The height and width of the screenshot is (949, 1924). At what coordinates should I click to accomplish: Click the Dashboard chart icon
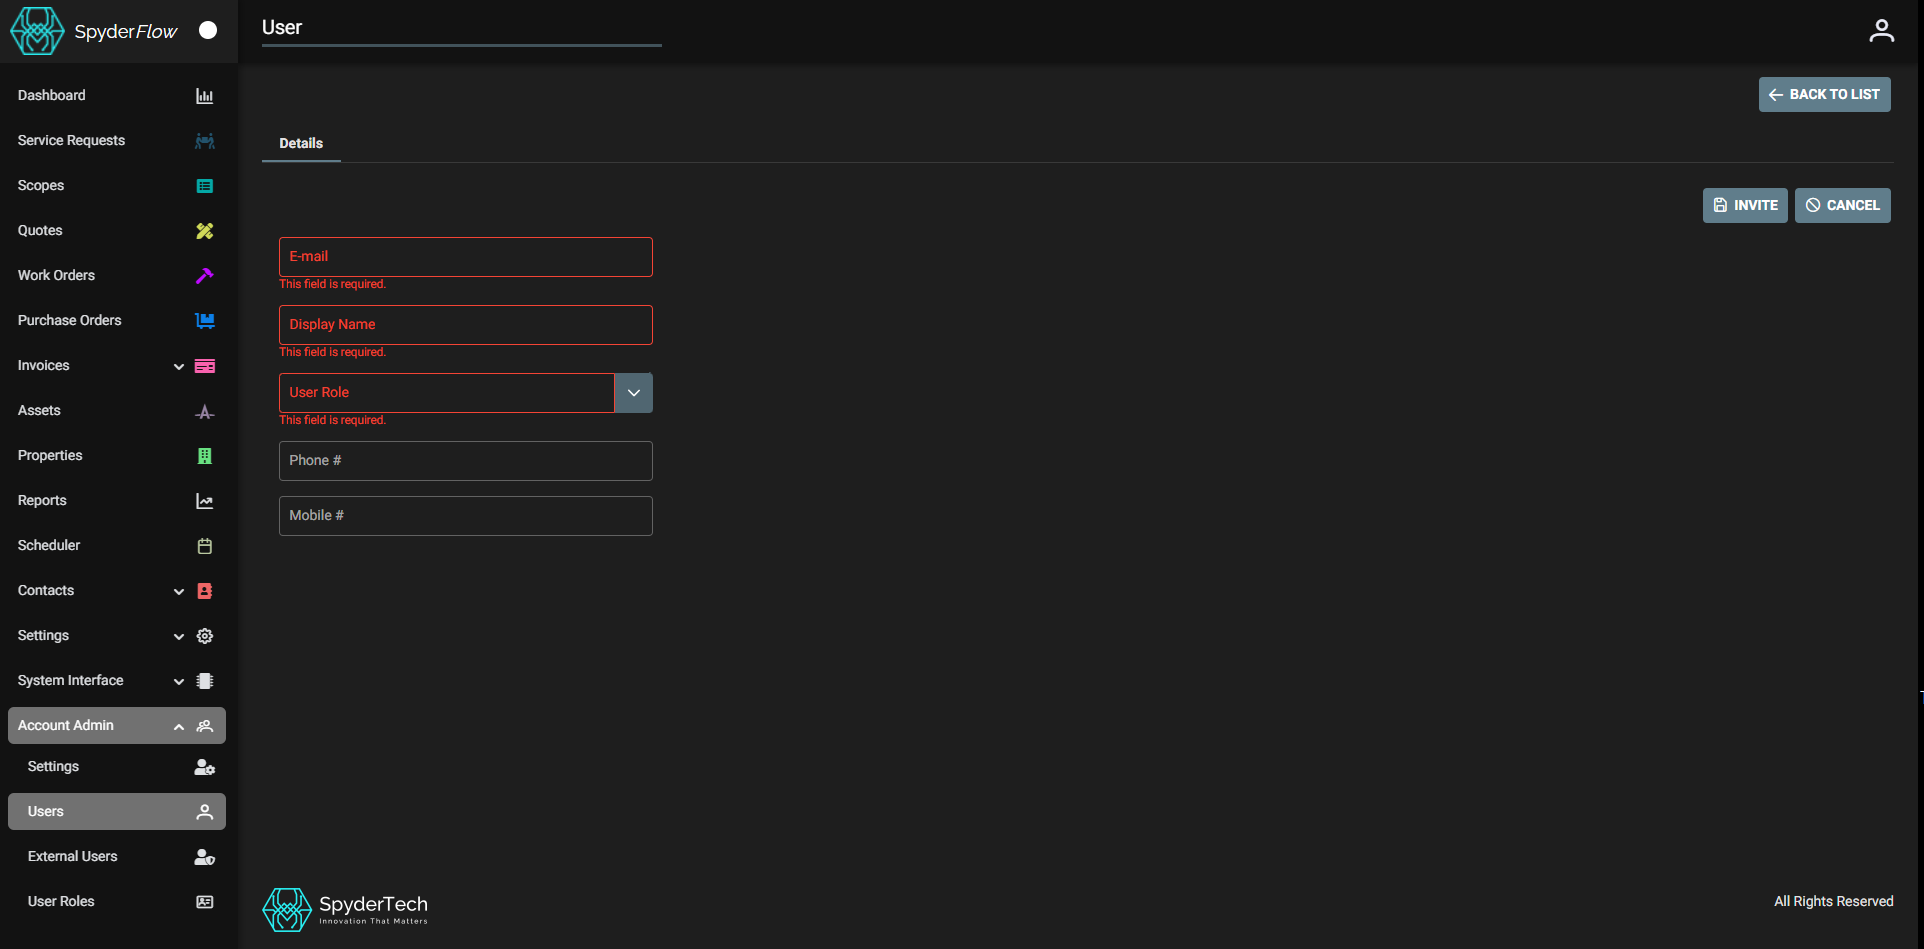[204, 96]
